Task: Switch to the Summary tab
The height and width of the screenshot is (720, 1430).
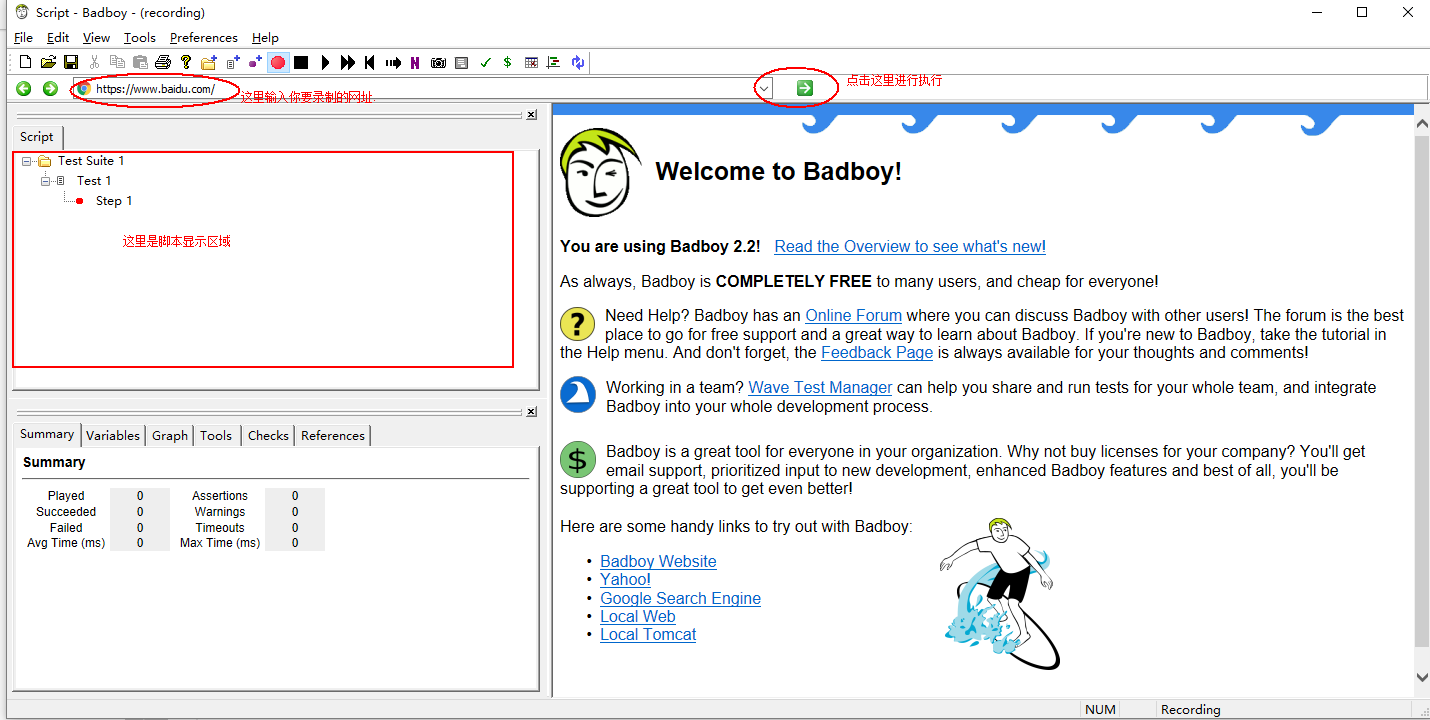Action: (47, 434)
